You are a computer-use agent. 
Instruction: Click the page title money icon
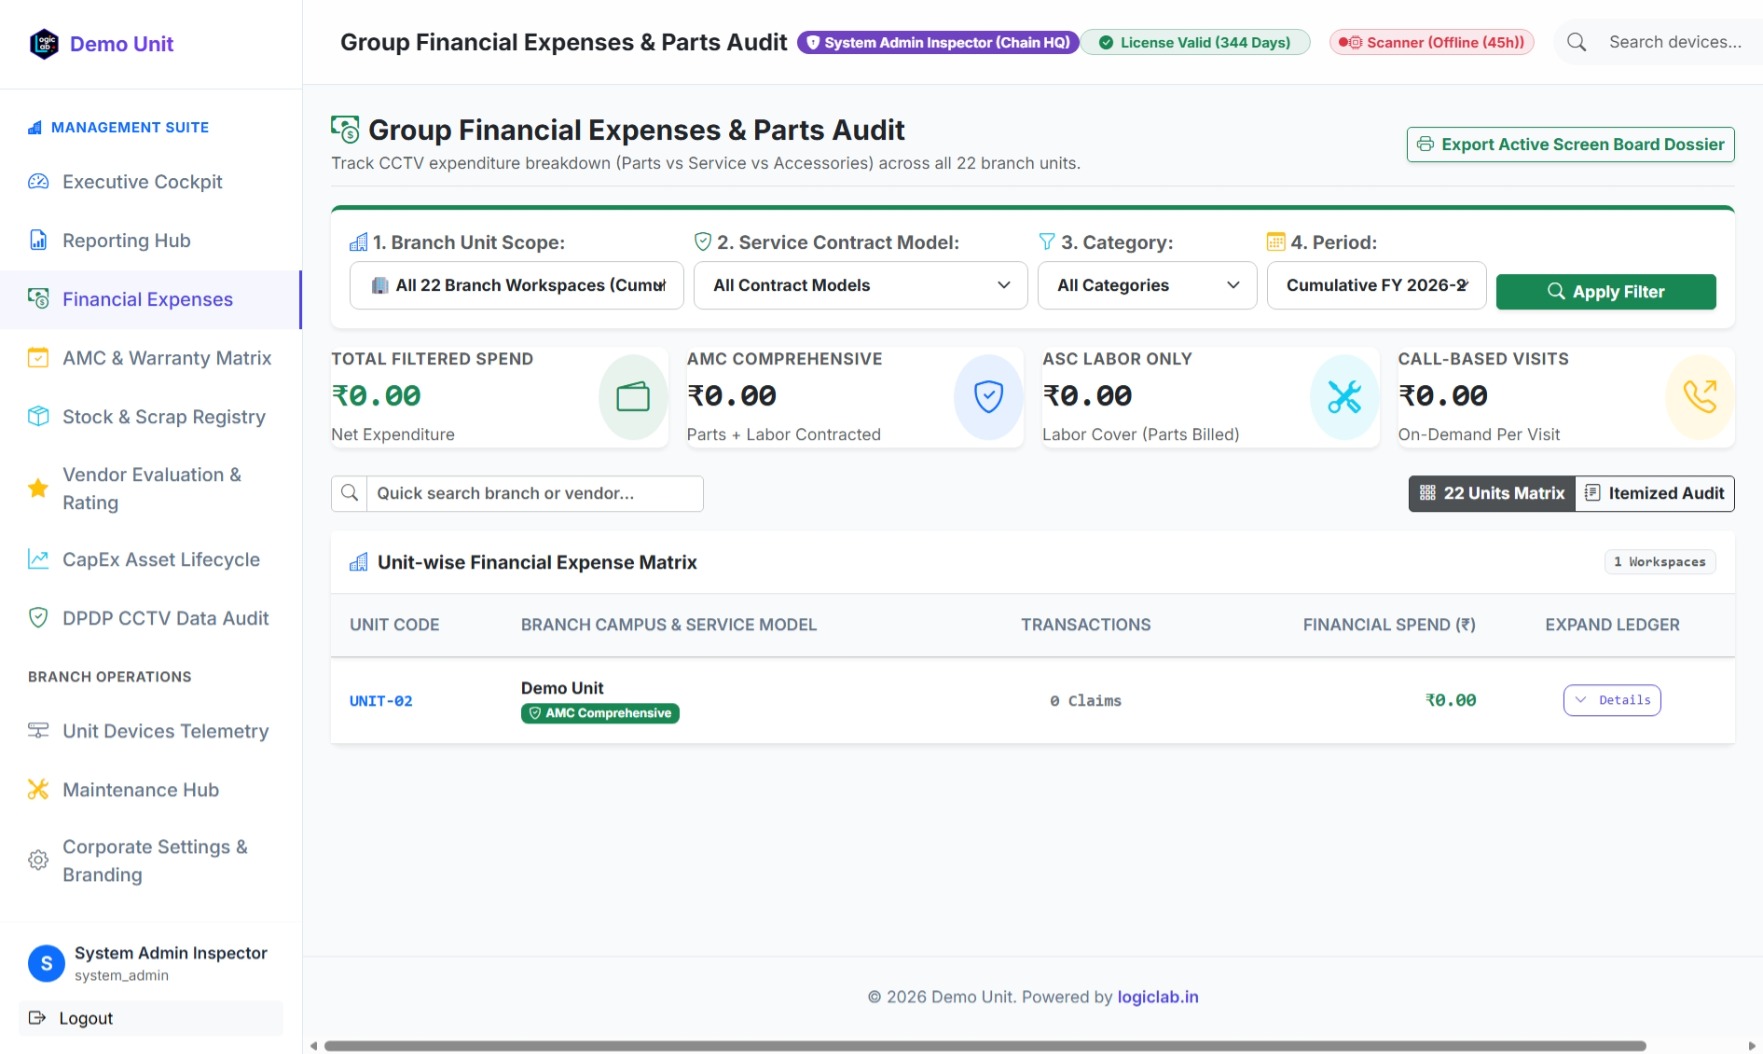tap(345, 130)
